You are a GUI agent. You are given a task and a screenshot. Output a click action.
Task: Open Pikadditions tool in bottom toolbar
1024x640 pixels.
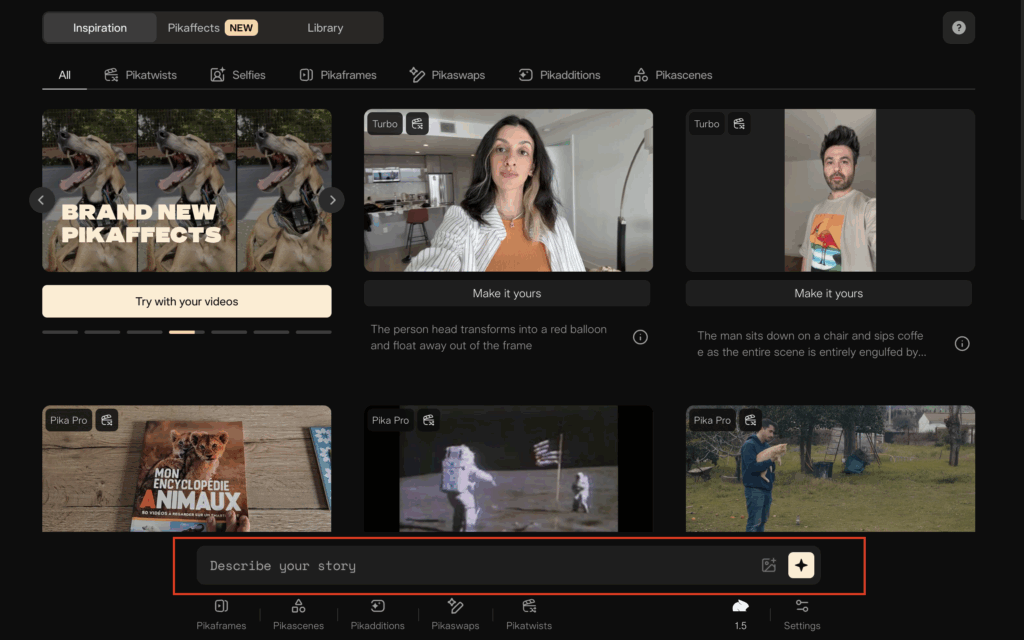[377, 614]
